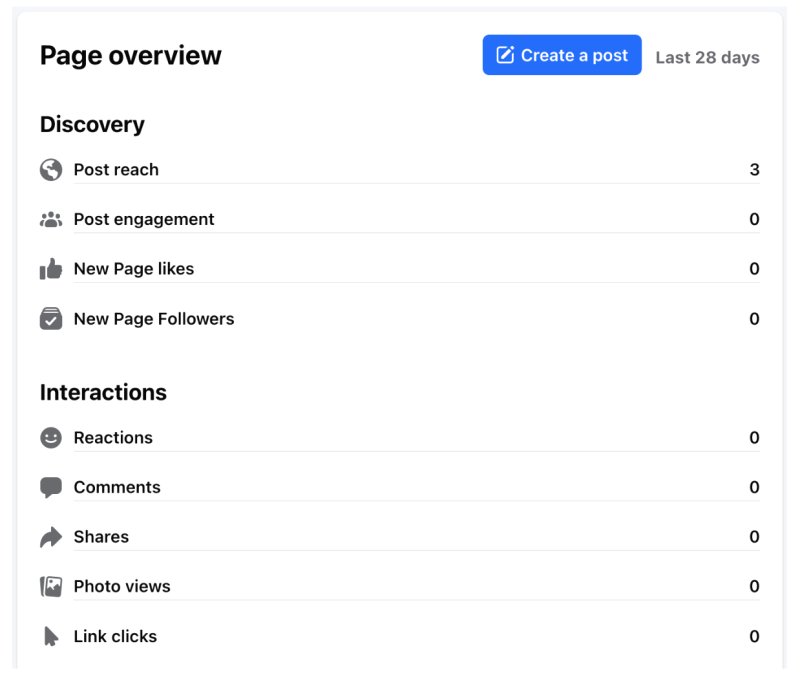Click the Interactions section heading
Image resolution: width=800 pixels, height=679 pixels.
pyautogui.click(x=103, y=393)
